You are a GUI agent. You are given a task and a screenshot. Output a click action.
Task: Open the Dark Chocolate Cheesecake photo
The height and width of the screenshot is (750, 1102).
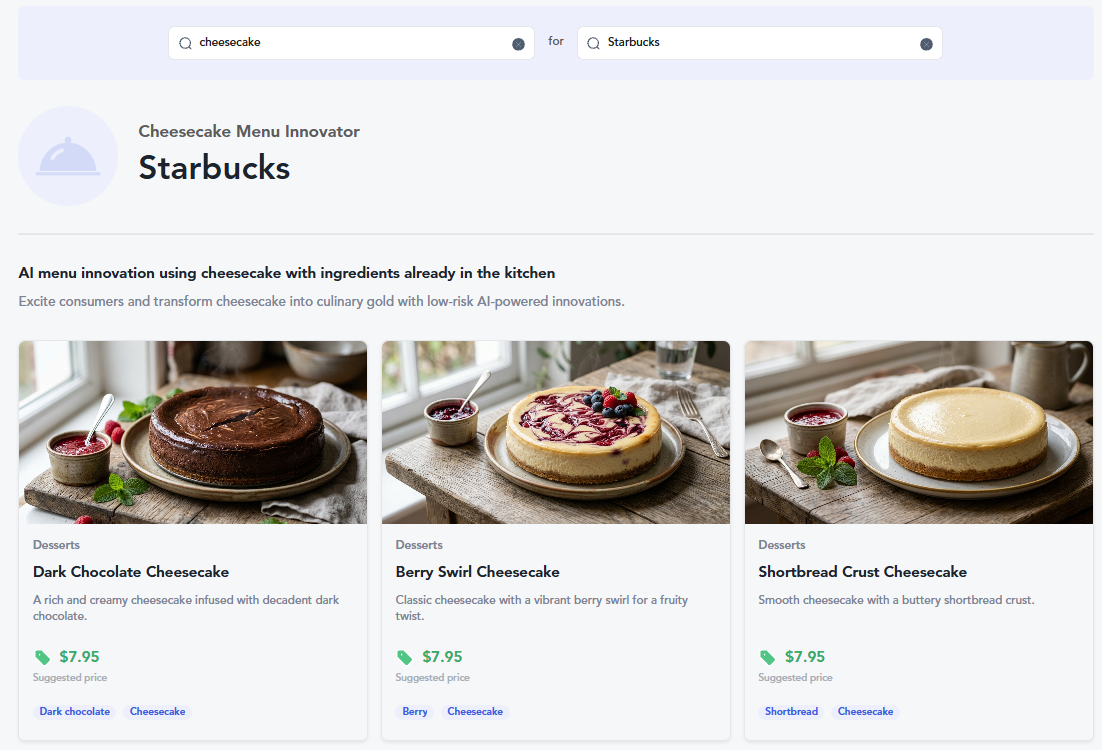click(x=193, y=432)
